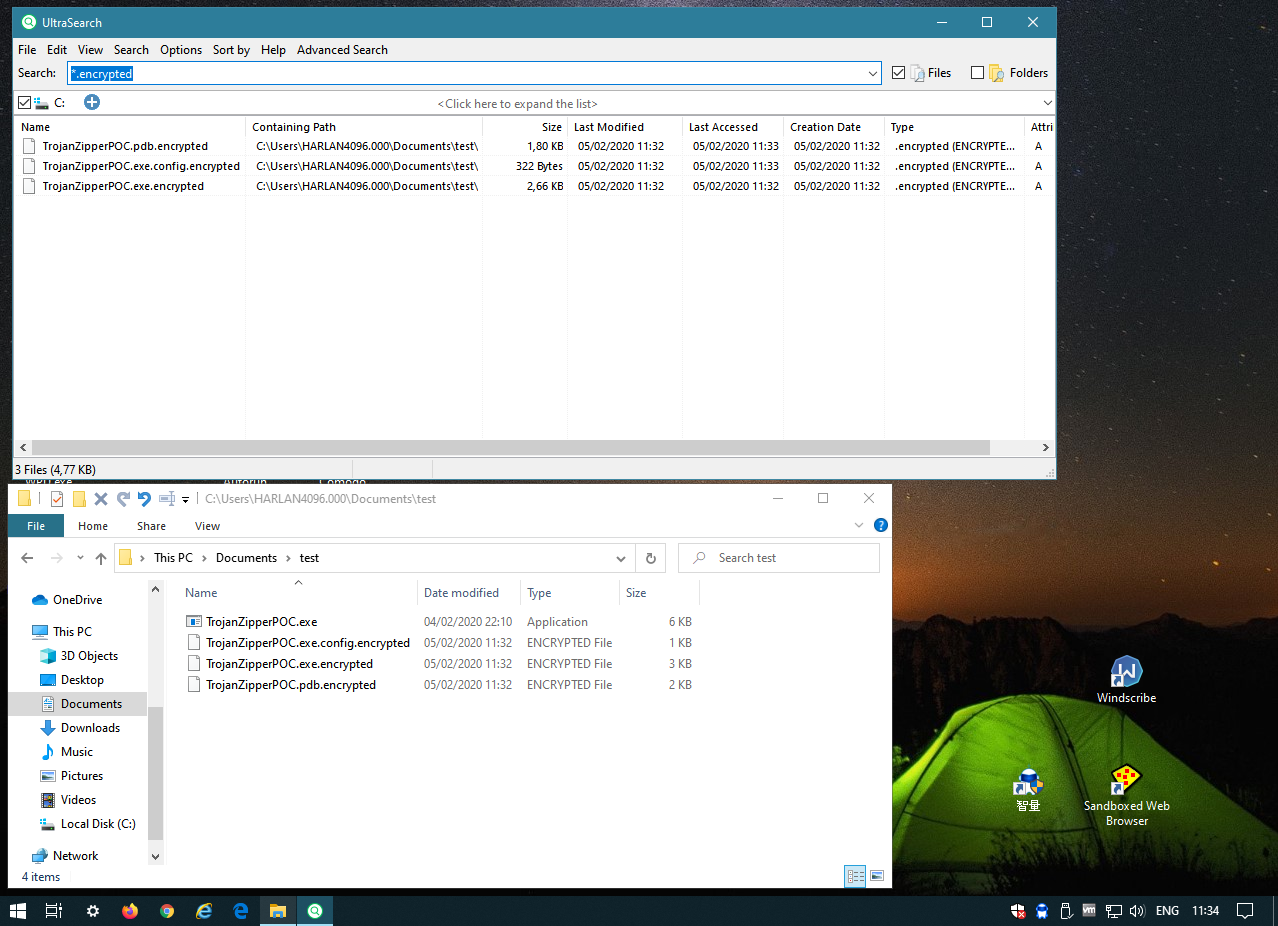Open Explorer address bar history dropdown
The image size is (1278, 926).
tap(621, 558)
